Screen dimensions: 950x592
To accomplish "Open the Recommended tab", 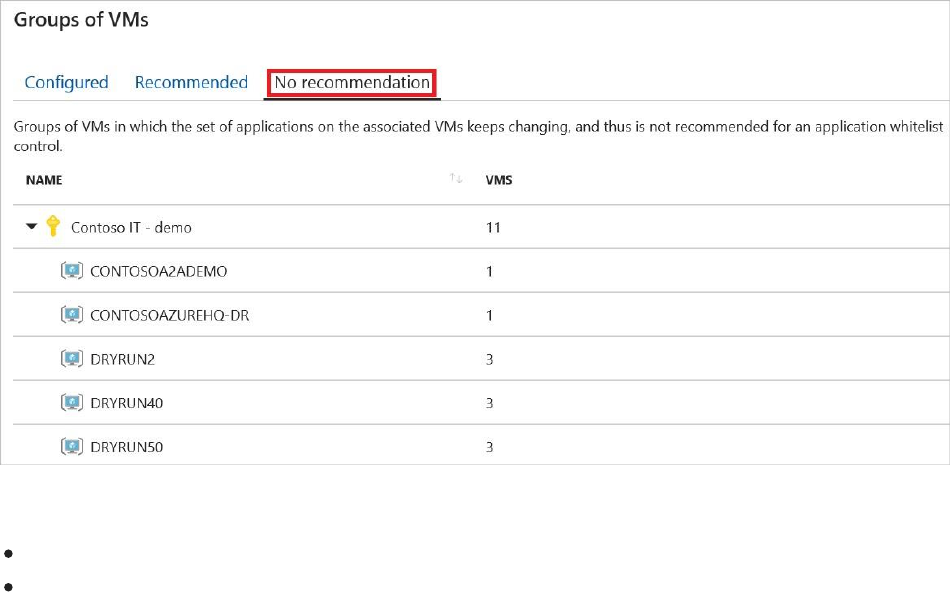I will pyautogui.click(x=191, y=82).
